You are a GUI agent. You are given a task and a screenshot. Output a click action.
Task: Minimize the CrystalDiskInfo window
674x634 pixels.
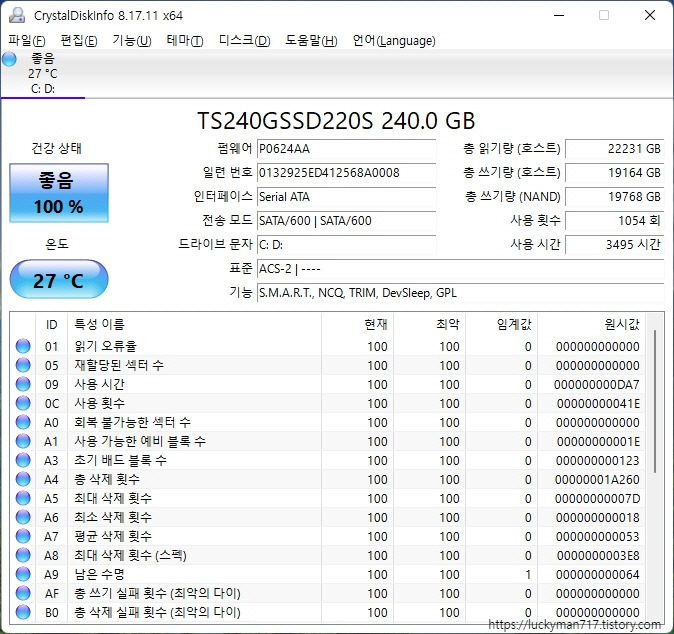[x=559, y=15]
